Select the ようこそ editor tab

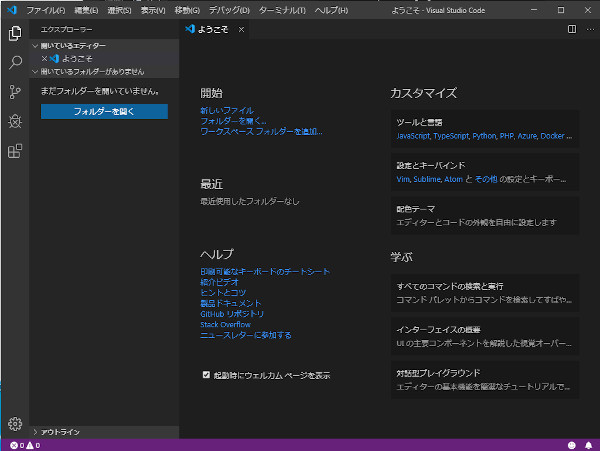click(x=213, y=29)
